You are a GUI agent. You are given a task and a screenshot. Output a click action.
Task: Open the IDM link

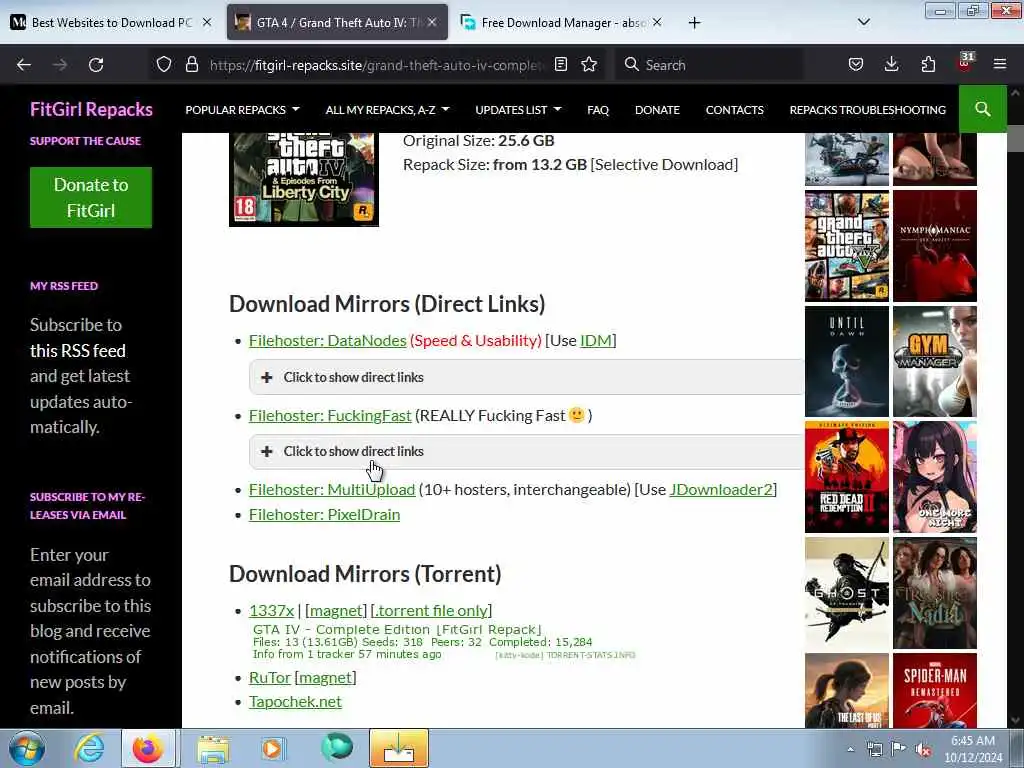coord(596,340)
